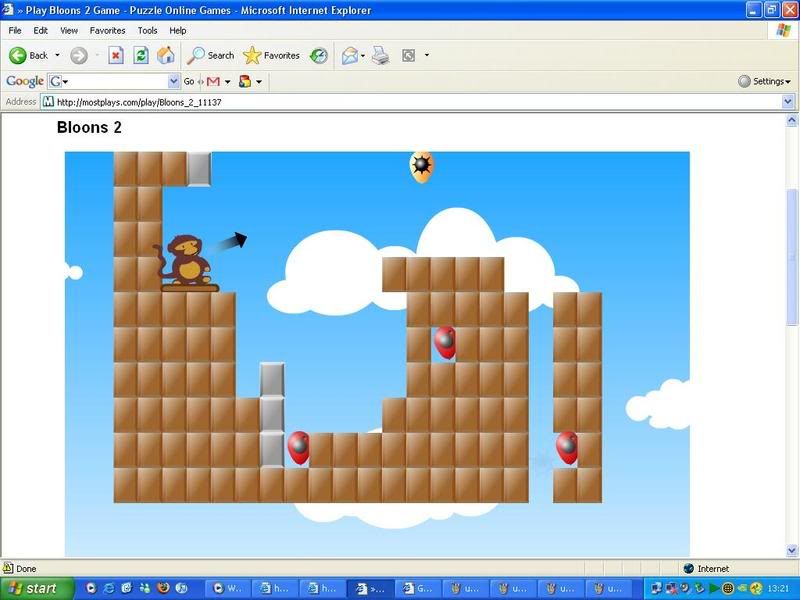Click the grey metal block at top

click(x=199, y=169)
